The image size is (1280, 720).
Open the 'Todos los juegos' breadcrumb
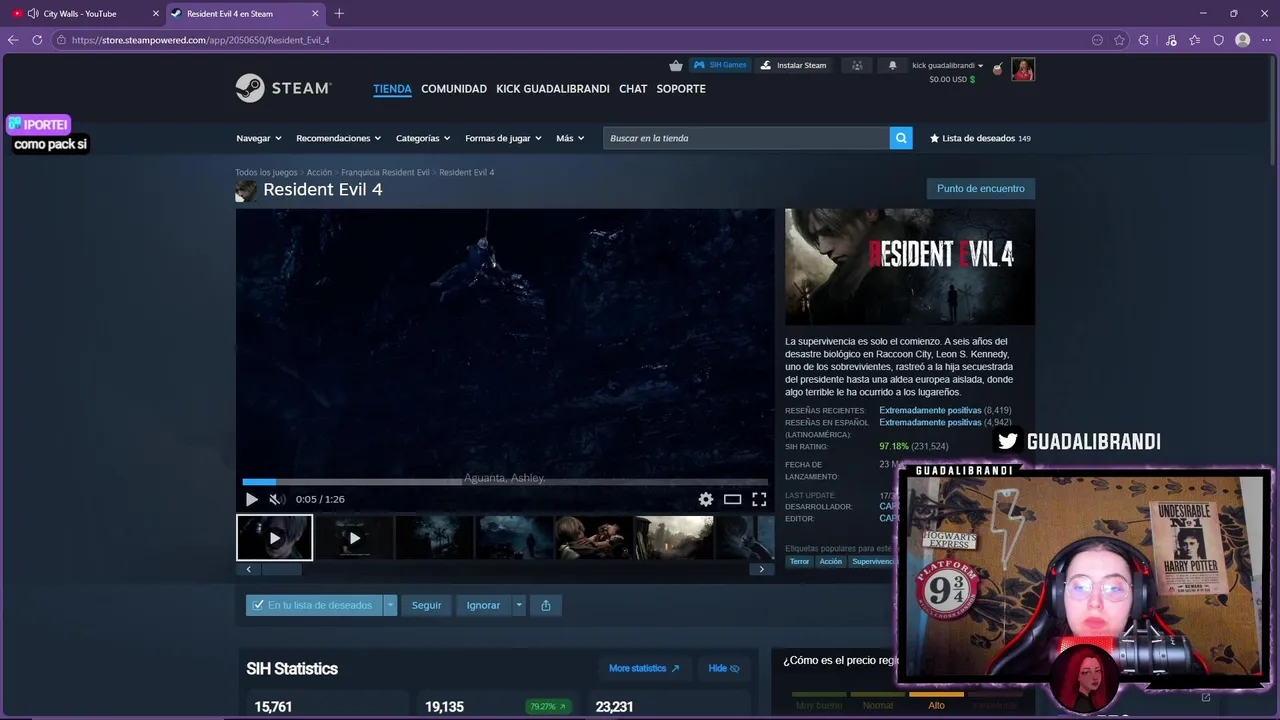pos(266,172)
